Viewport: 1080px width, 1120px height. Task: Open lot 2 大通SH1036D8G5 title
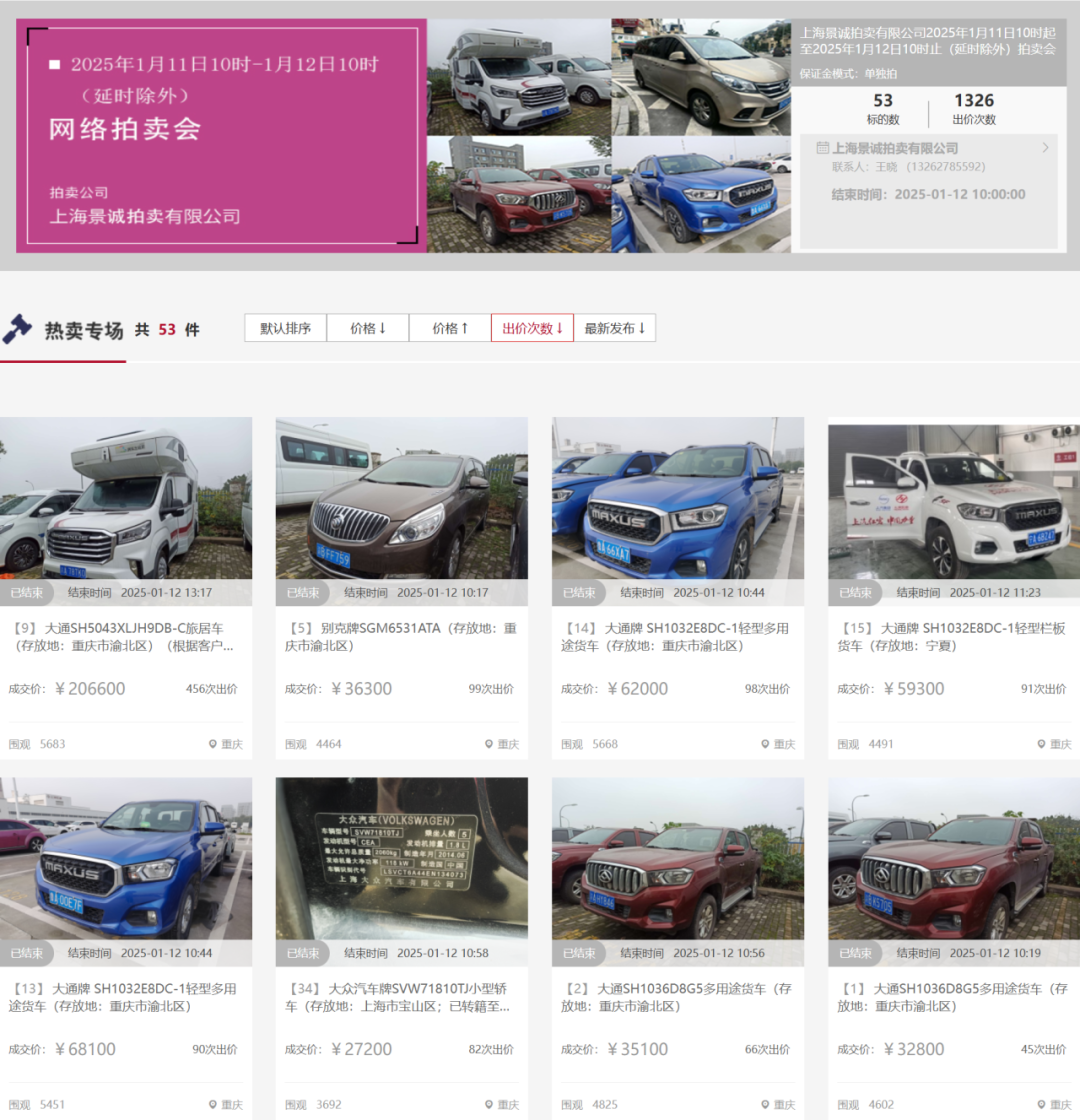pos(676,997)
